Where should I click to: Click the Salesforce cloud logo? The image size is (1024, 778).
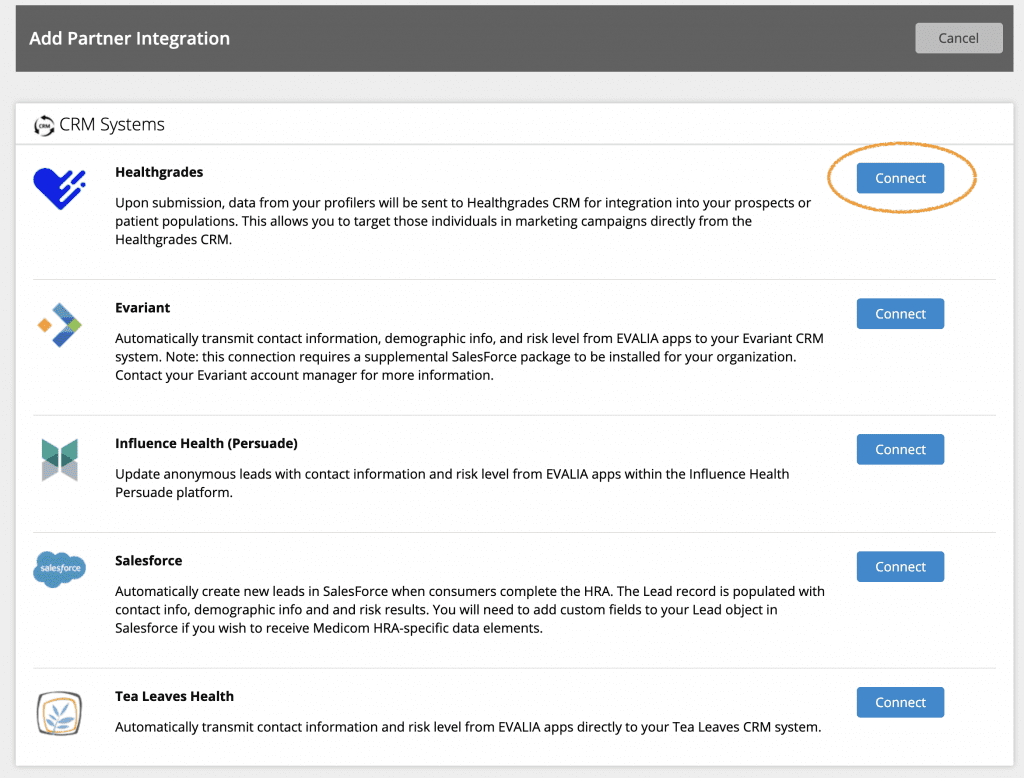coord(59,568)
